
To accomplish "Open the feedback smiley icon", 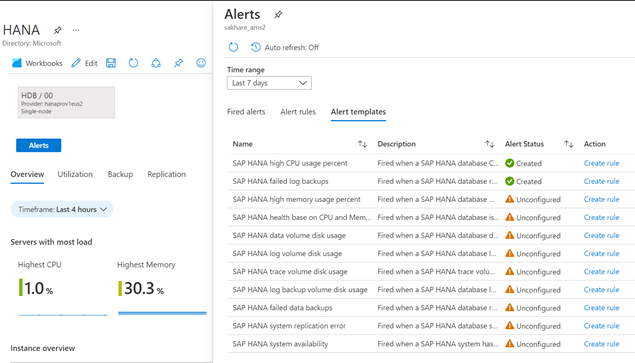I will click(x=201, y=63).
